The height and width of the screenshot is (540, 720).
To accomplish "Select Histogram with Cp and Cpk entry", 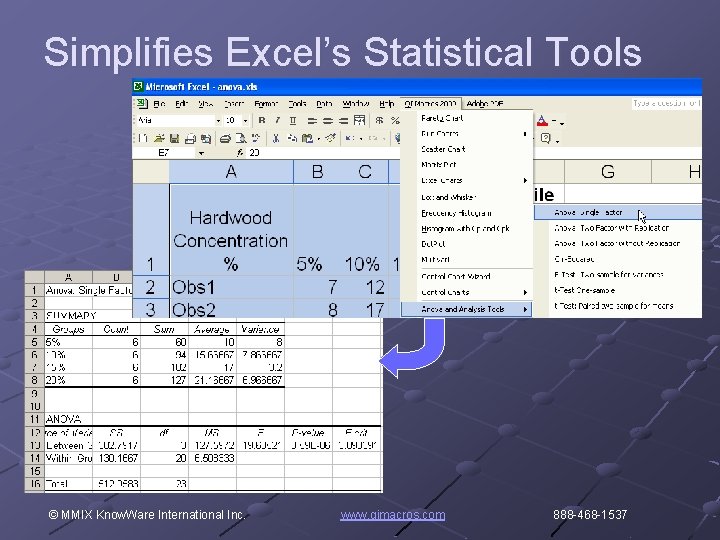I will pyautogui.click(x=465, y=228).
